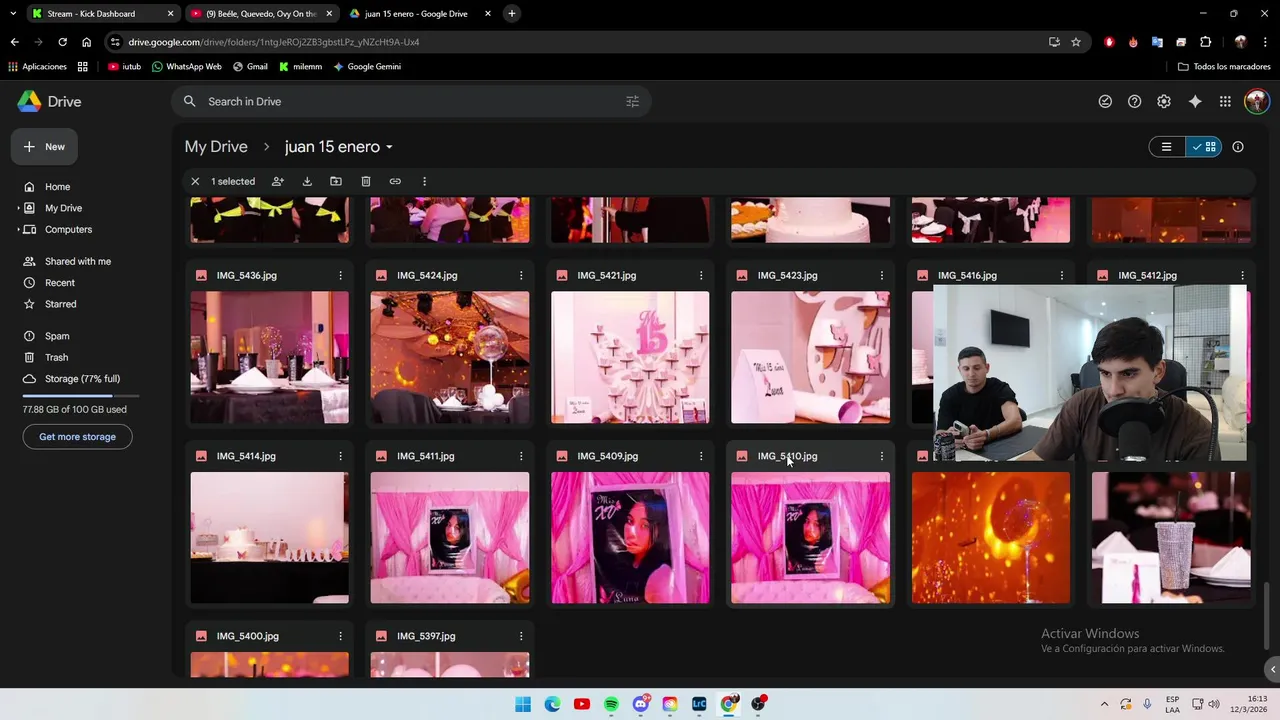Expand My Drive tree in sidebar
This screenshot has width=1280, height=720.
[18, 208]
